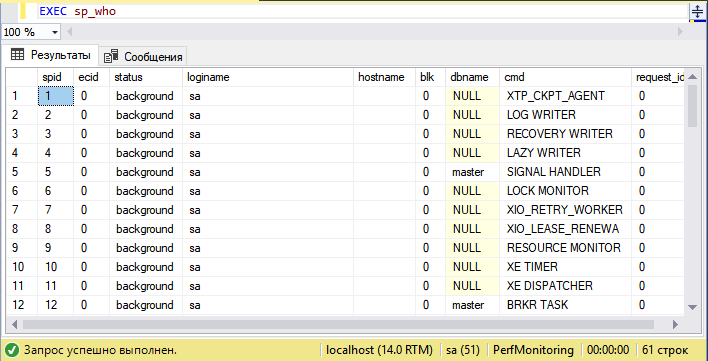The image size is (708, 361).
Task: Click master dbname in SIGNAL HANDLER row
Action: (472, 172)
